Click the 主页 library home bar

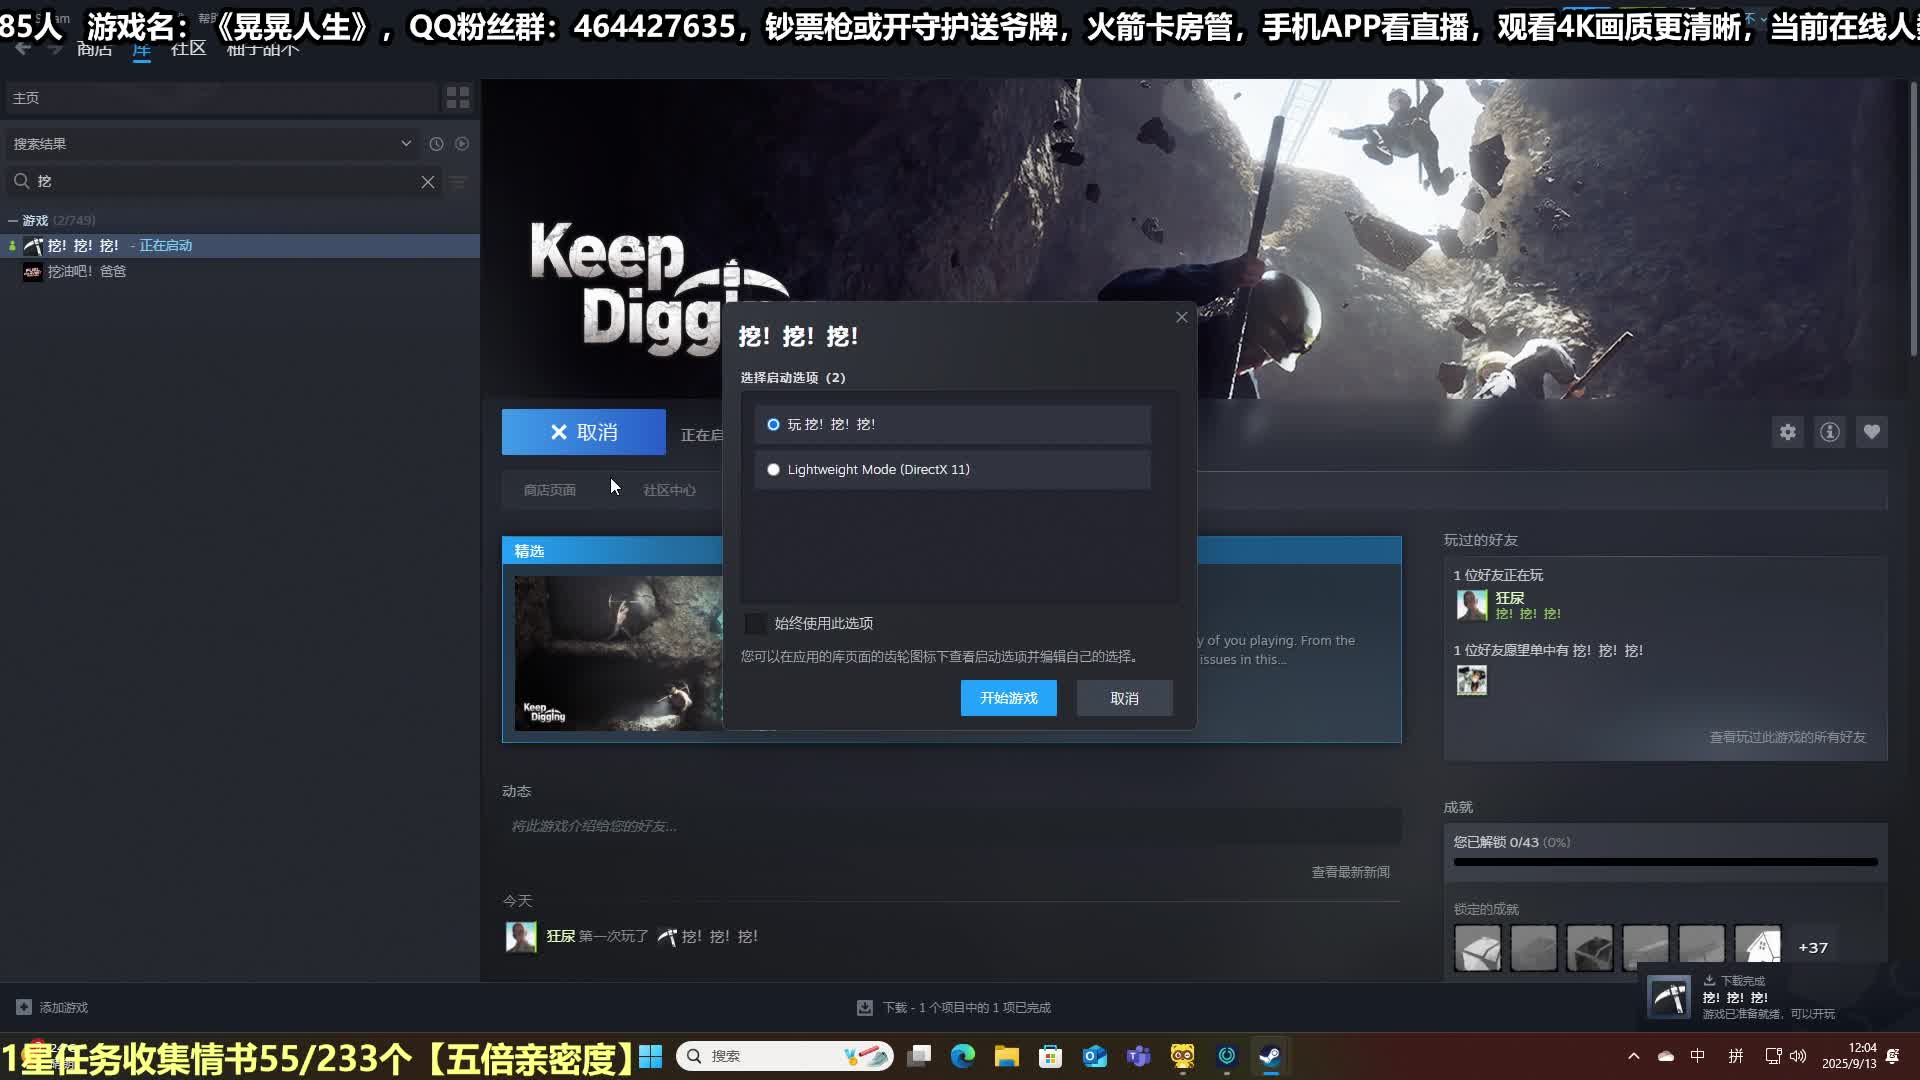pyautogui.click(x=222, y=98)
